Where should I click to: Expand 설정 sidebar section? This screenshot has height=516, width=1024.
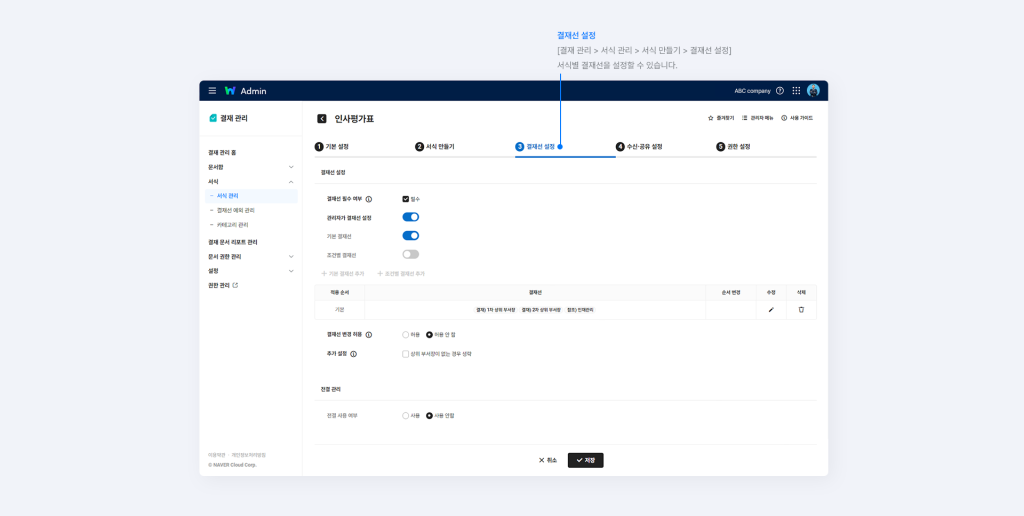pos(291,271)
